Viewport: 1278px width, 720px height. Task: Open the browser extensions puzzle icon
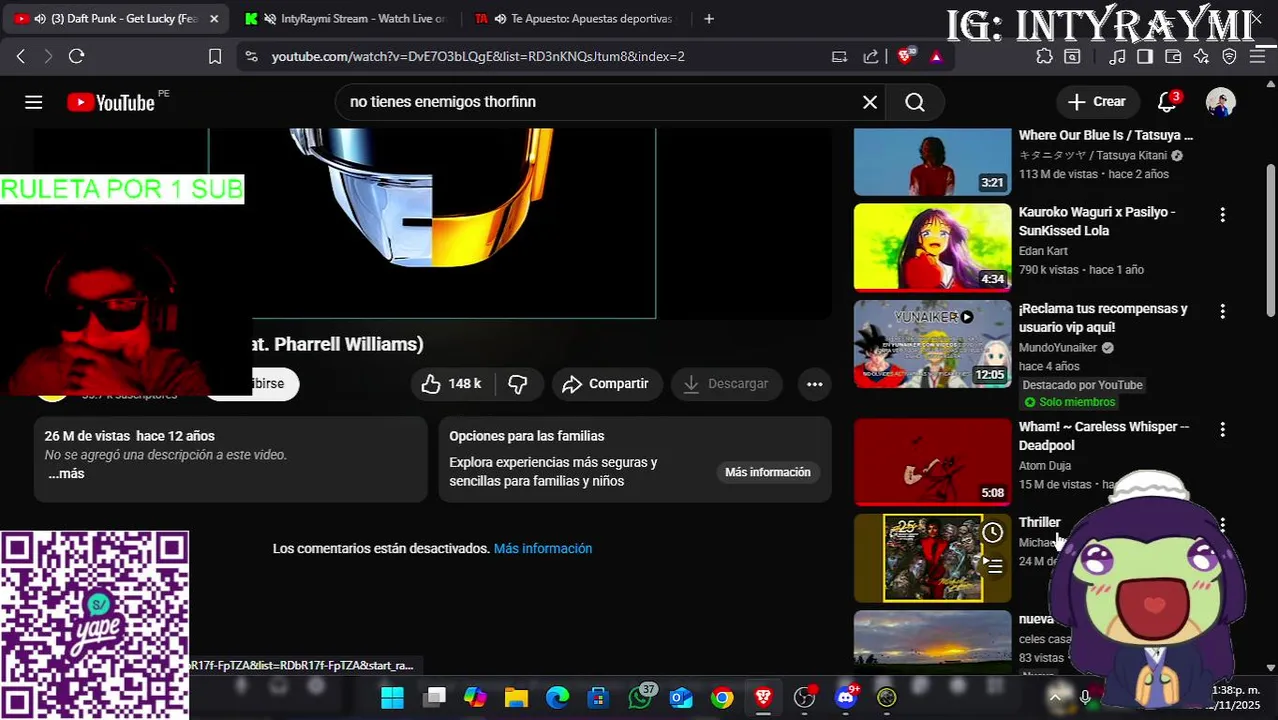pyautogui.click(x=1044, y=56)
